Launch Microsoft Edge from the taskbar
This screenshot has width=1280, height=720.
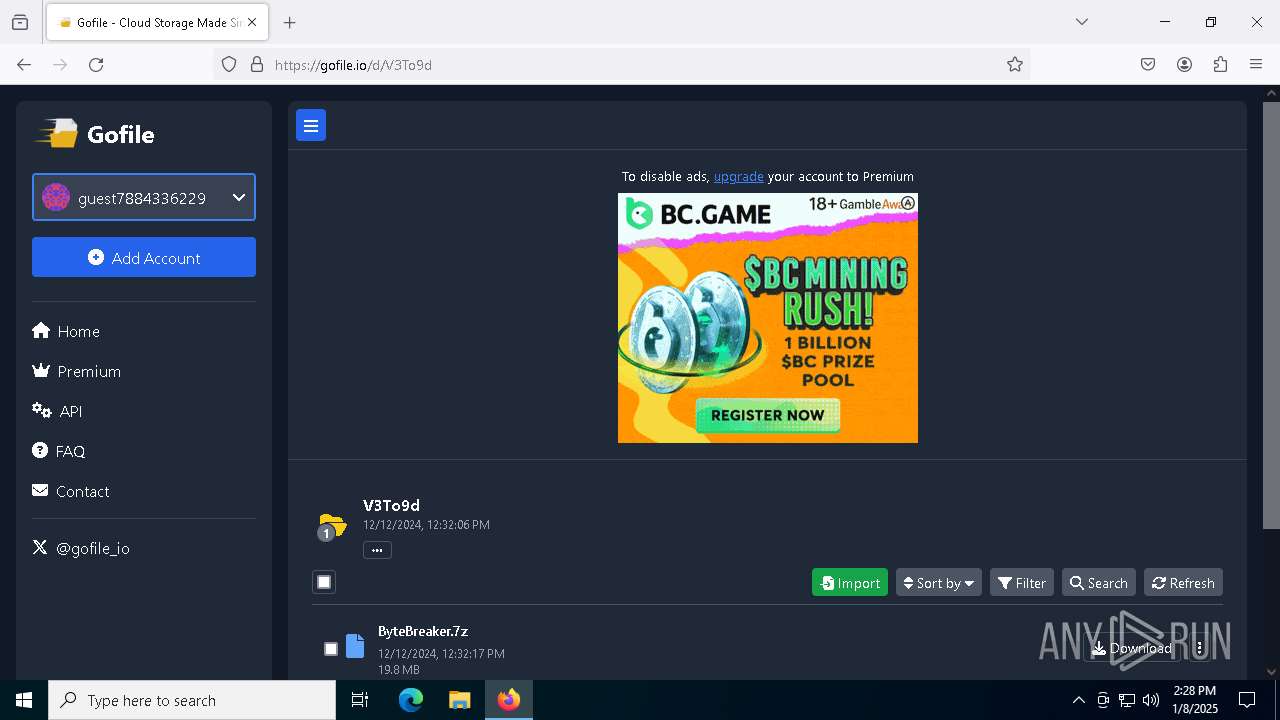(411, 700)
